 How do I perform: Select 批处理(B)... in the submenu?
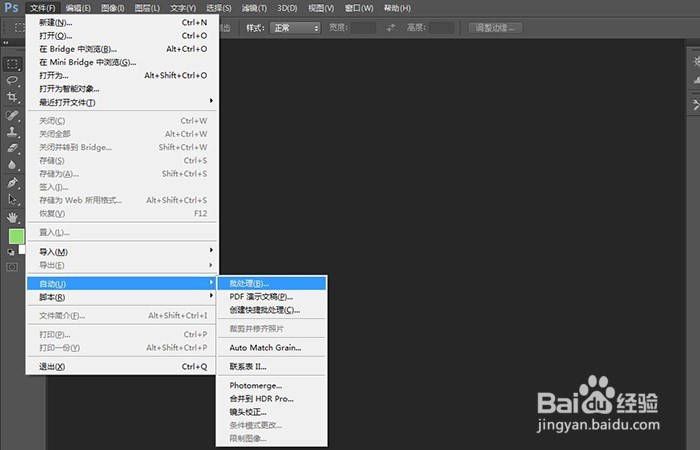tap(272, 283)
